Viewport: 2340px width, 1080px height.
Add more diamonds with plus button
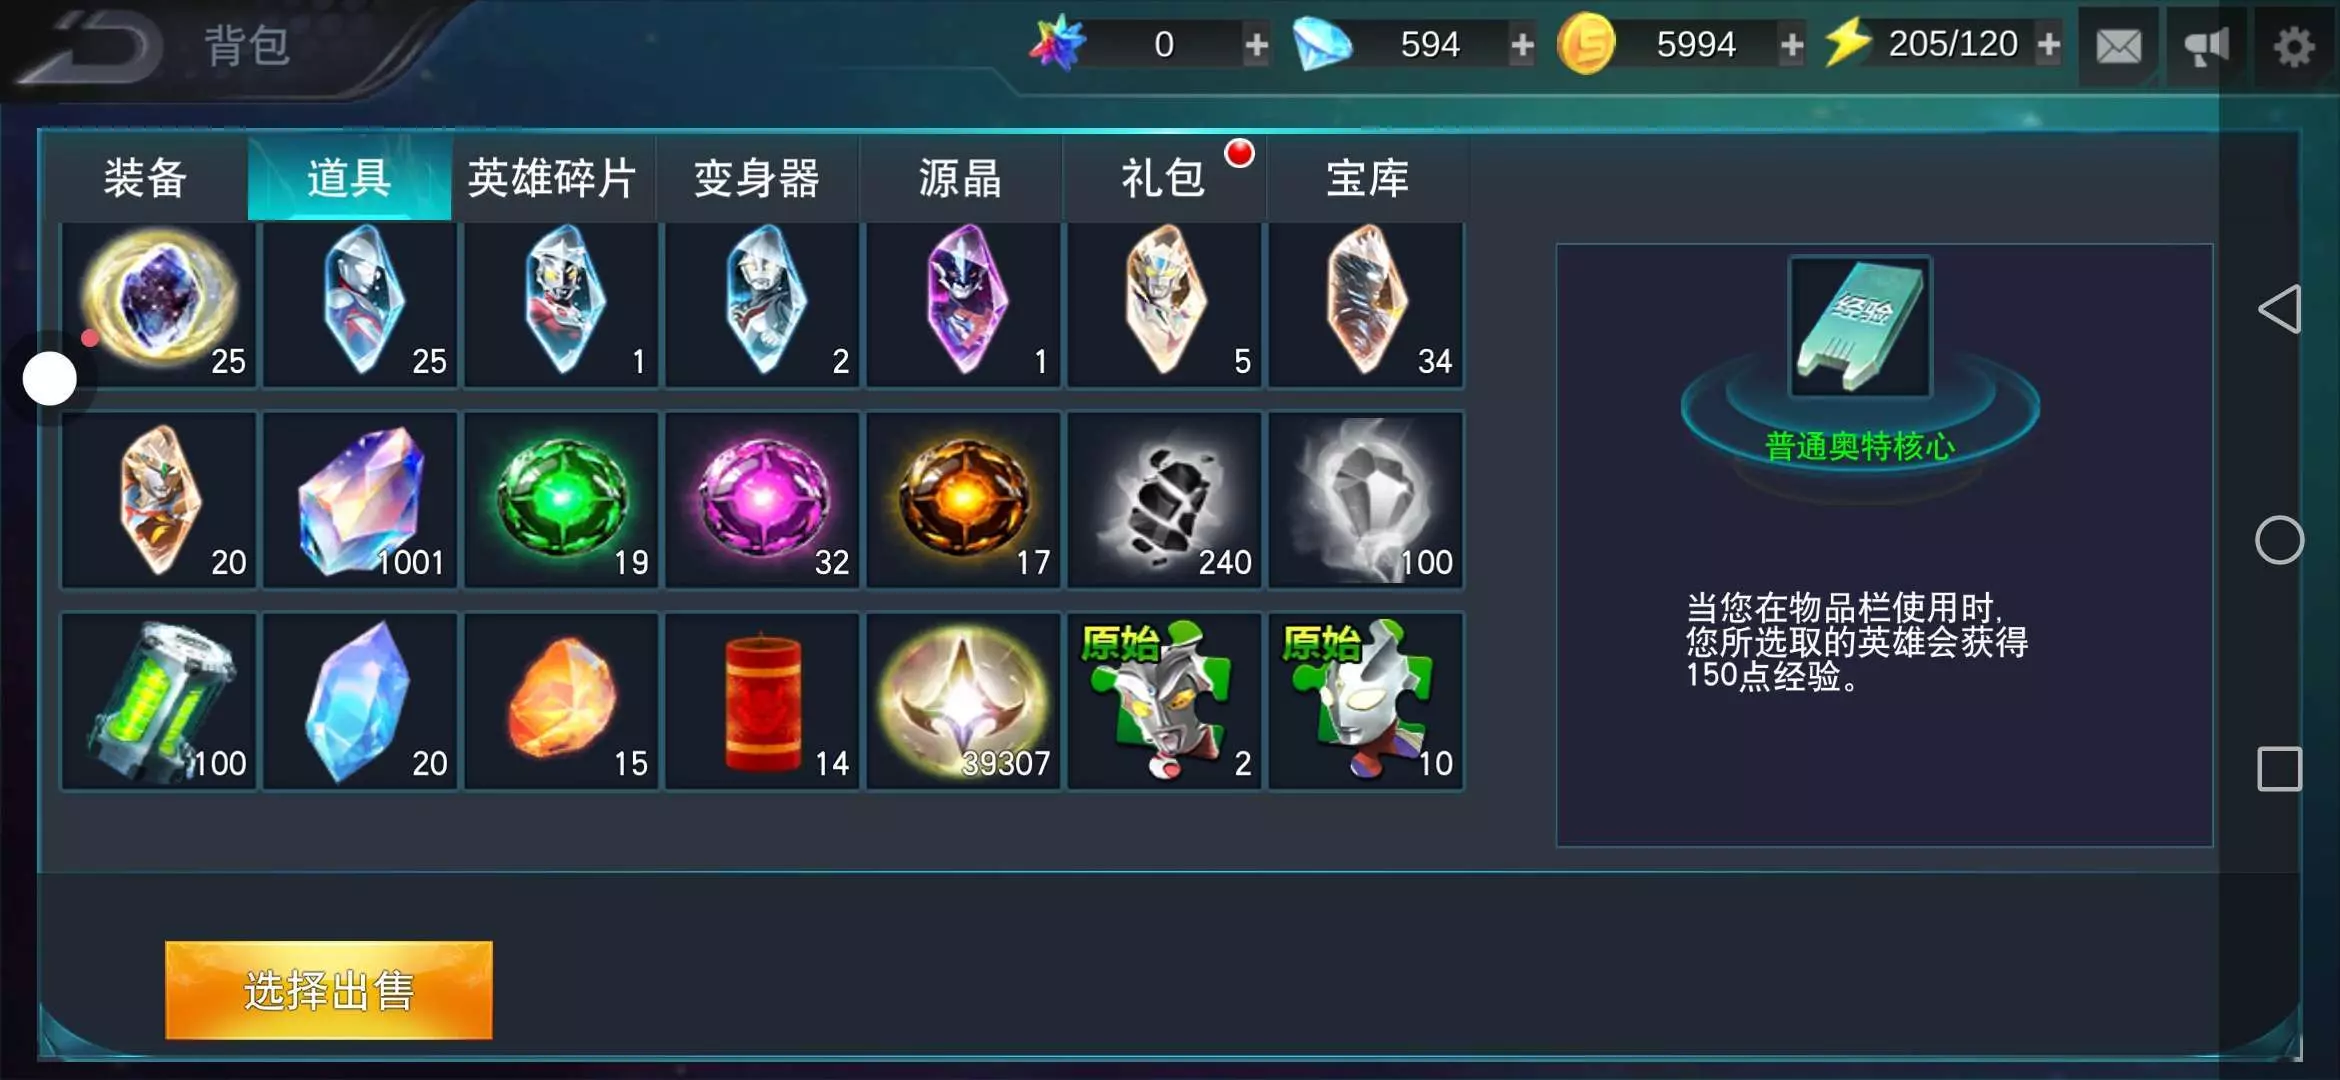[1522, 45]
